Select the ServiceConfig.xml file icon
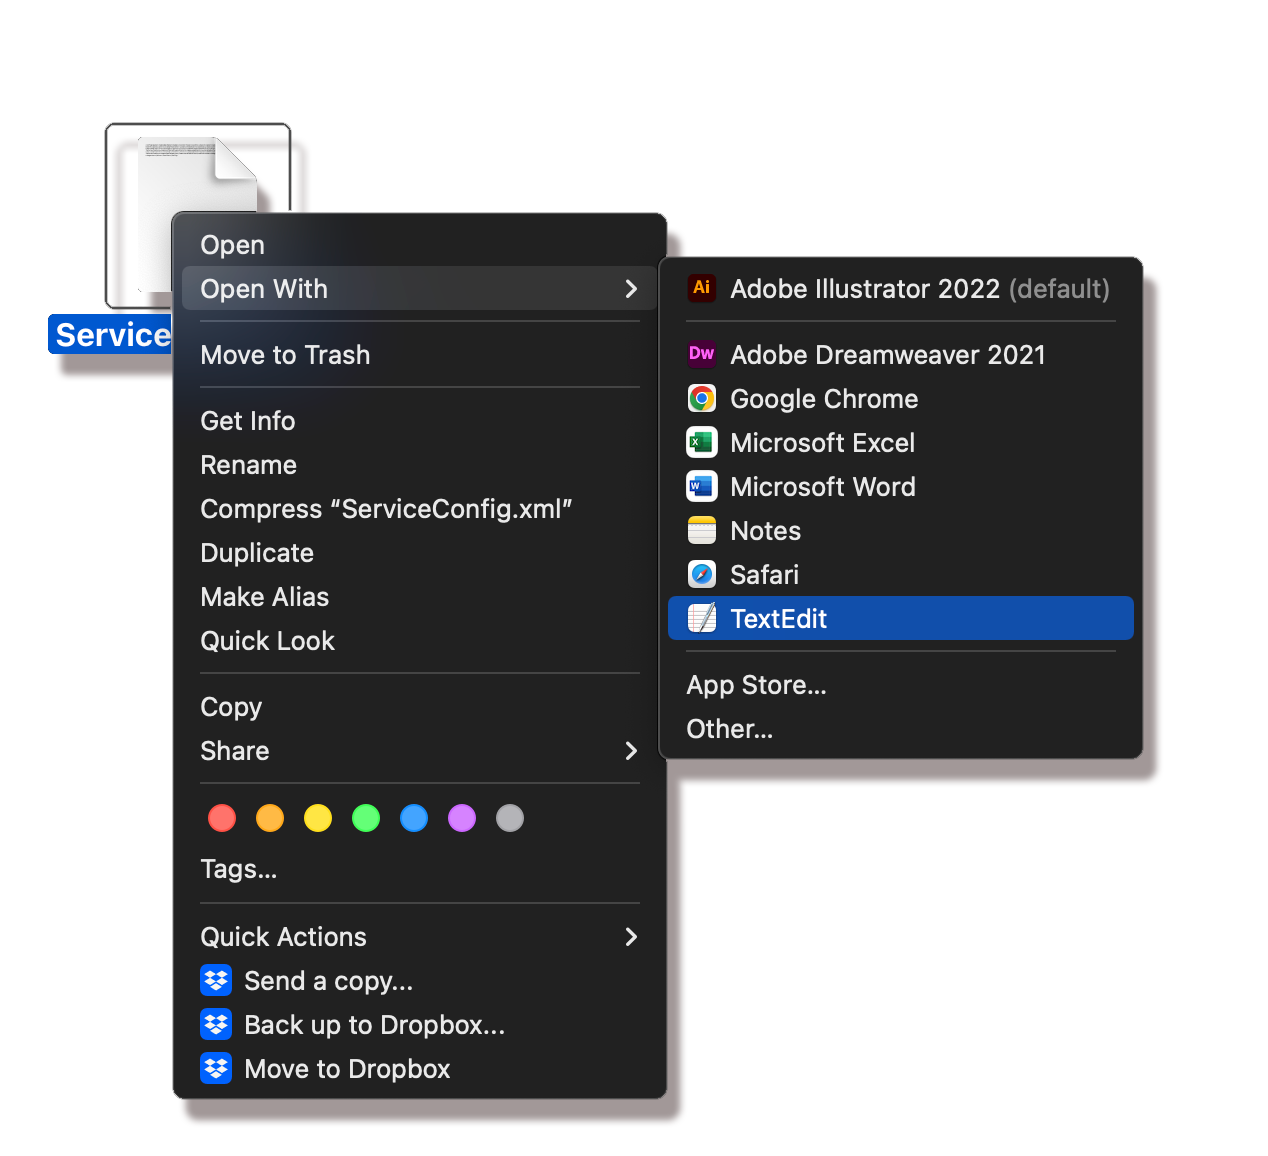 [198, 216]
